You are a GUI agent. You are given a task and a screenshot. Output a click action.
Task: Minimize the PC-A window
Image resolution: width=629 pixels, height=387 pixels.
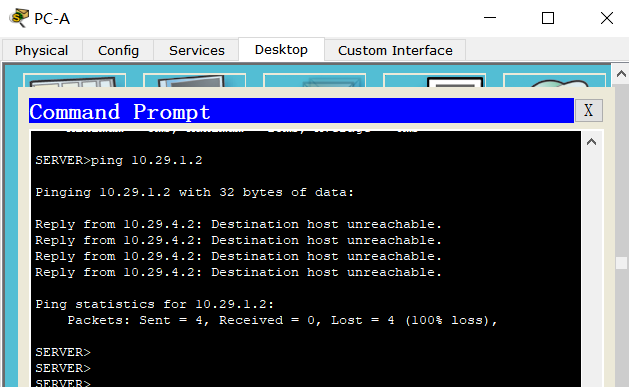[x=490, y=18]
